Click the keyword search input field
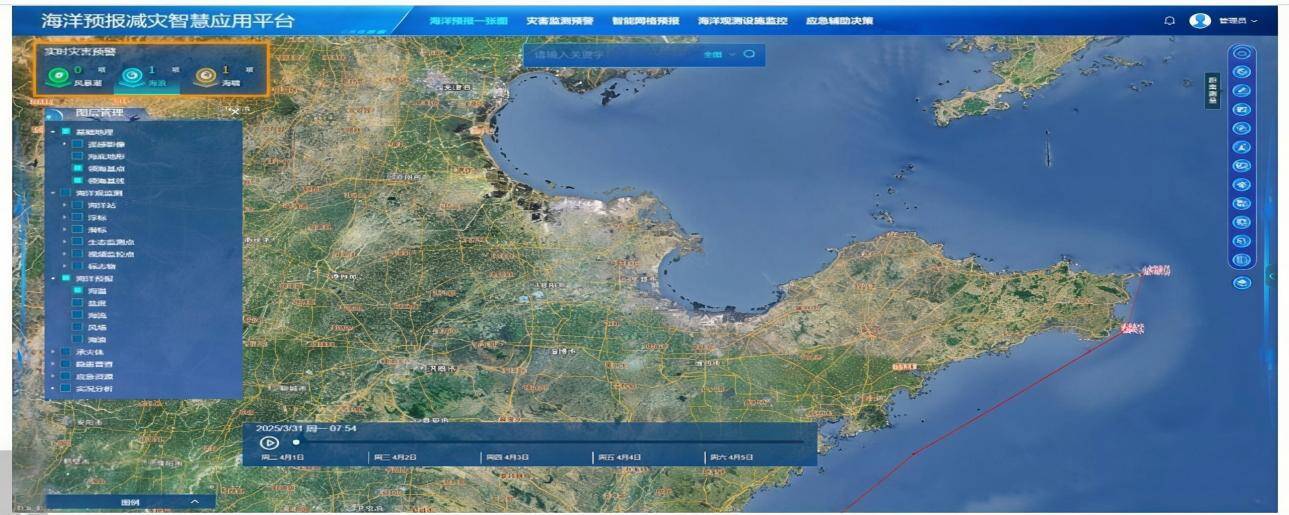This screenshot has width=1289, height=515. [x=610, y=54]
